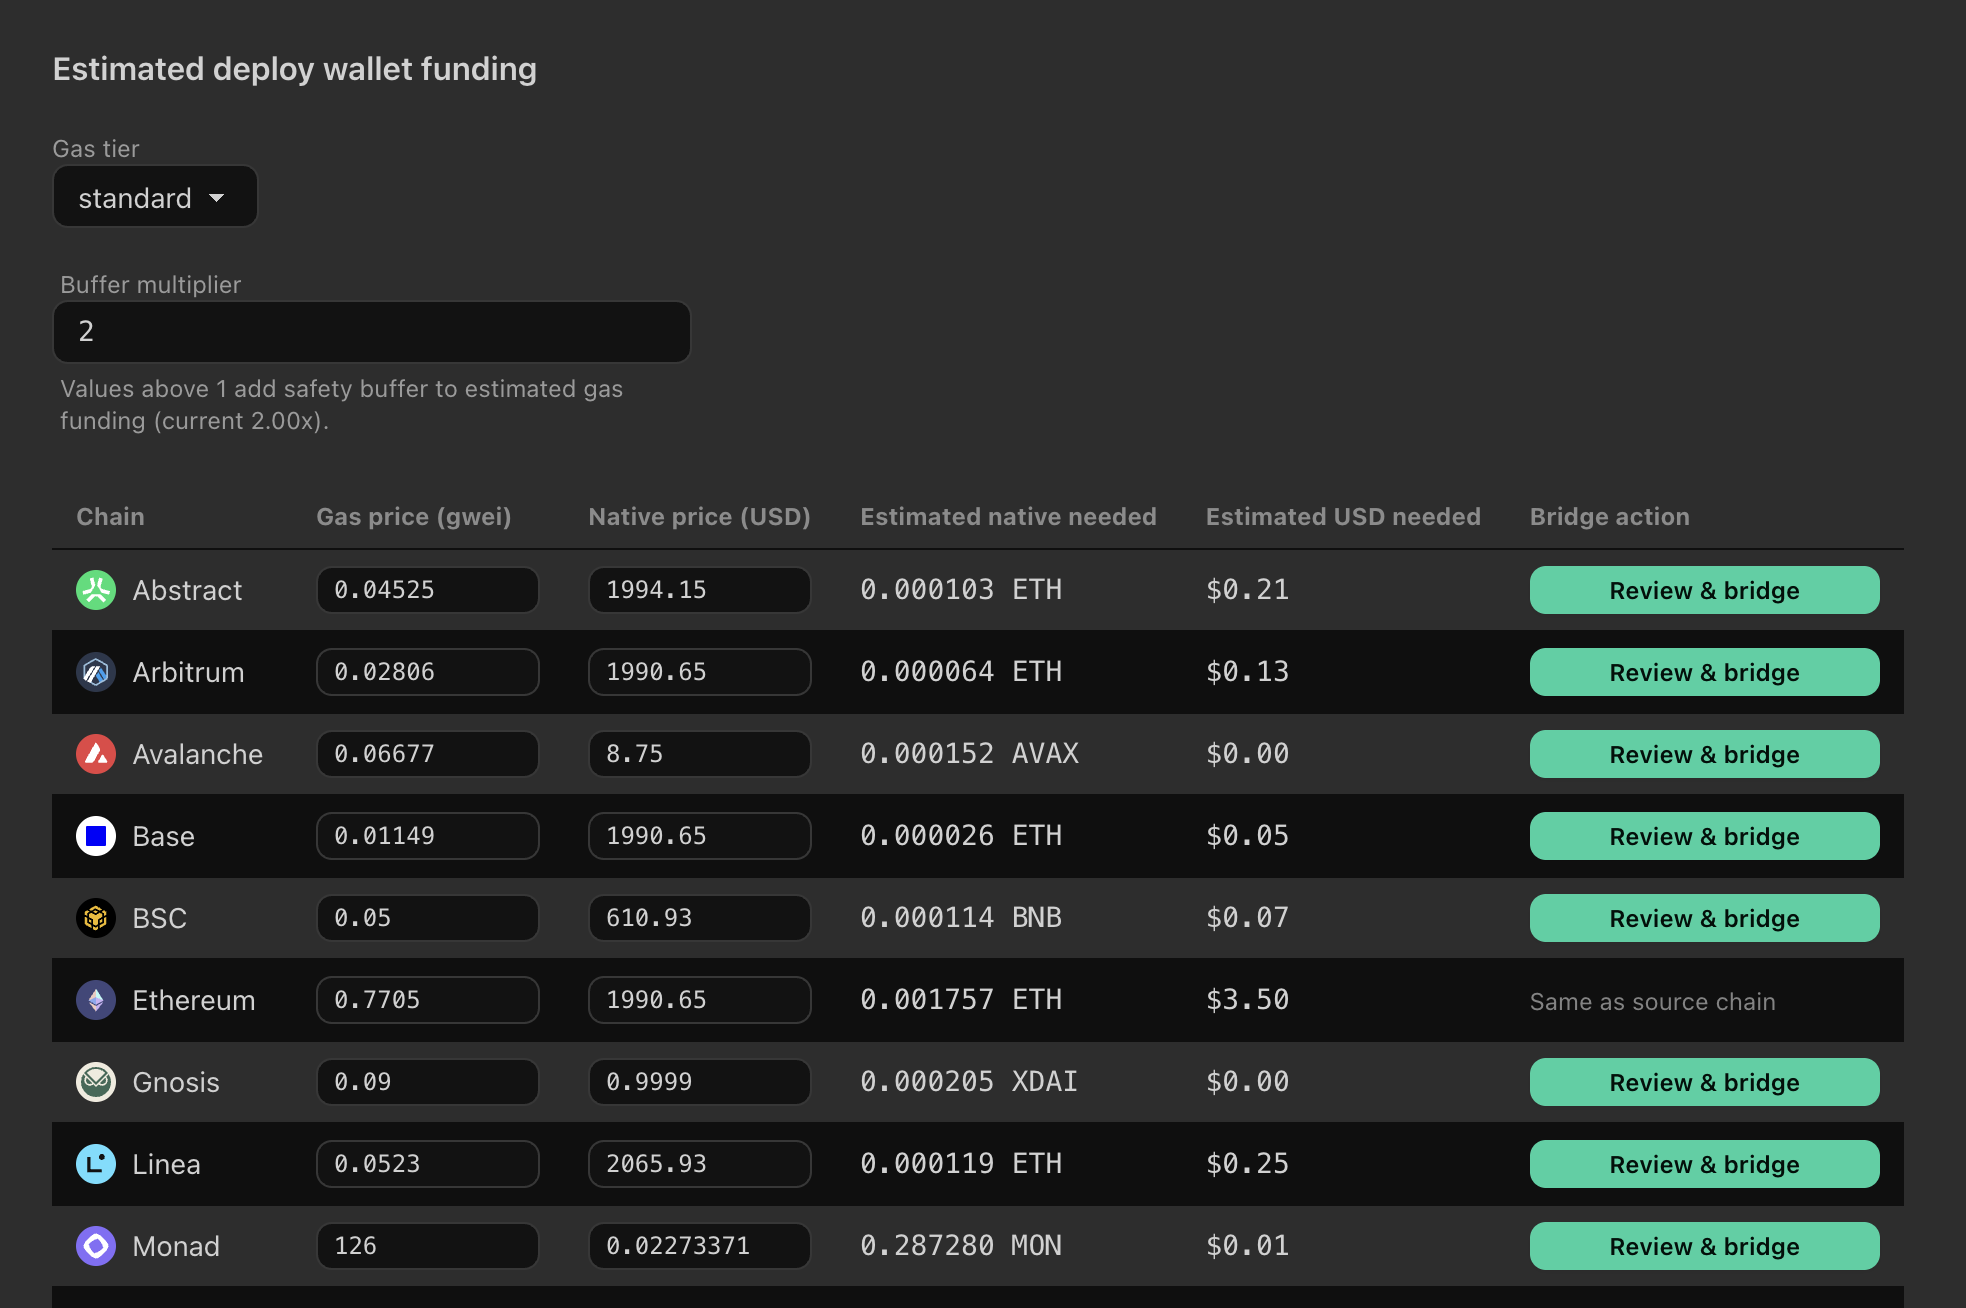Click the Base chain logo icon
This screenshot has height=1308, width=1966.
(96, 836)
